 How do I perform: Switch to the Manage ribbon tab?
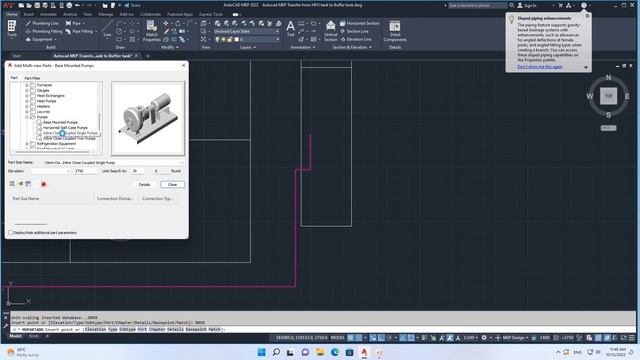tap(106, 14)
